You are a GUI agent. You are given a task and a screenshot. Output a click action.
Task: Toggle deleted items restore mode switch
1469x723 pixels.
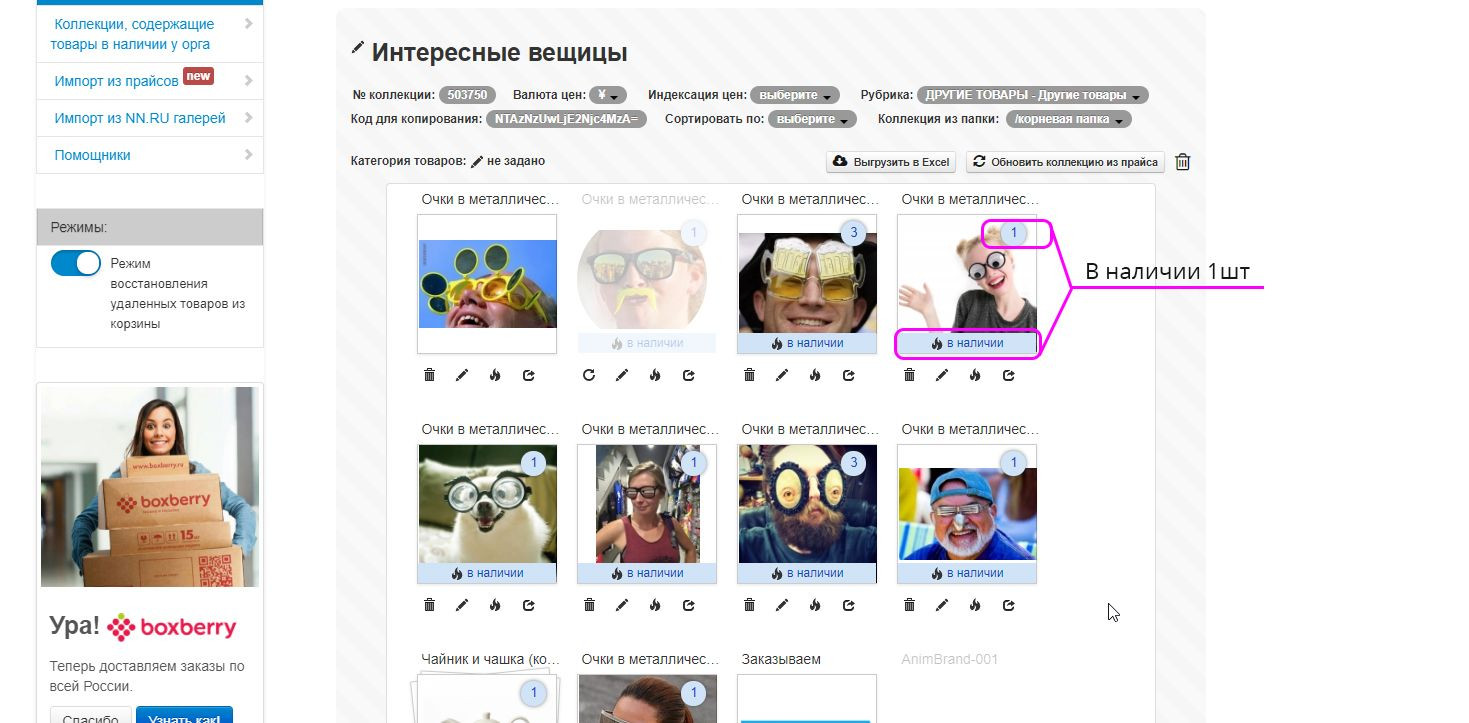coord(76,263)
